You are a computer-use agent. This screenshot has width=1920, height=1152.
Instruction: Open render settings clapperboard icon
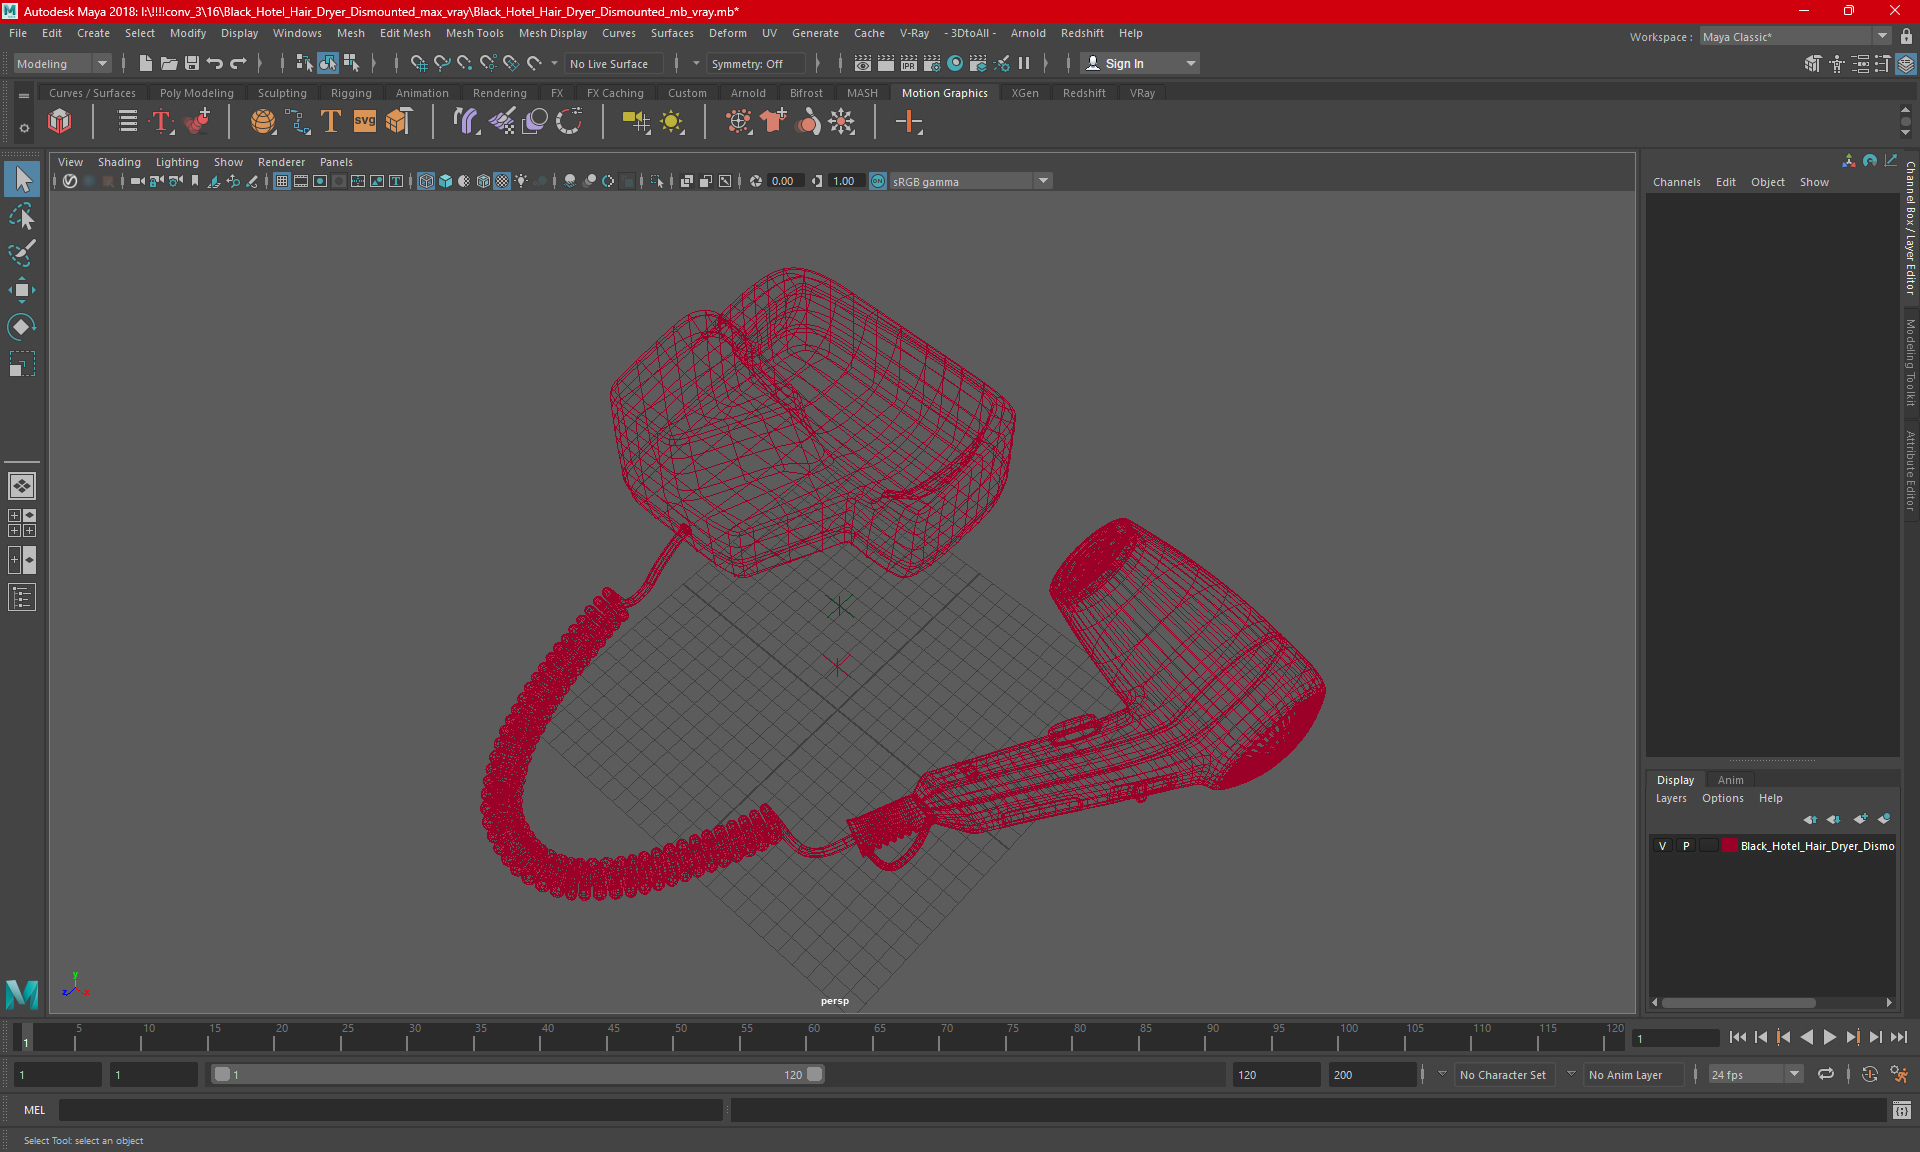(x=932, y=63)
